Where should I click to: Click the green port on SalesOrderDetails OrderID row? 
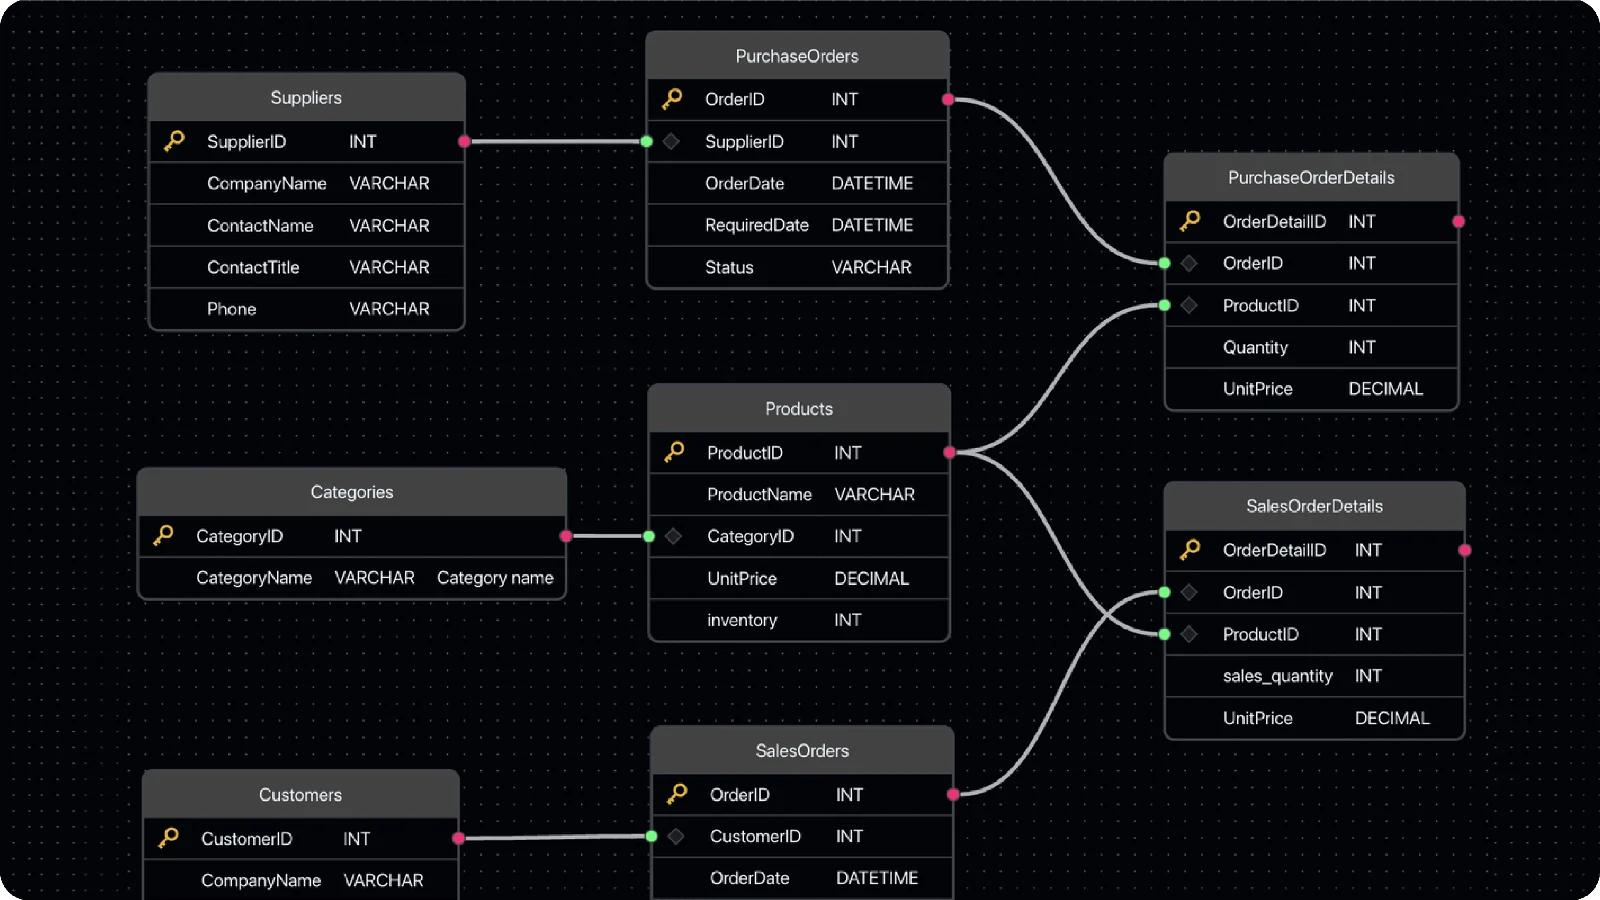[x=1164, y=592]
